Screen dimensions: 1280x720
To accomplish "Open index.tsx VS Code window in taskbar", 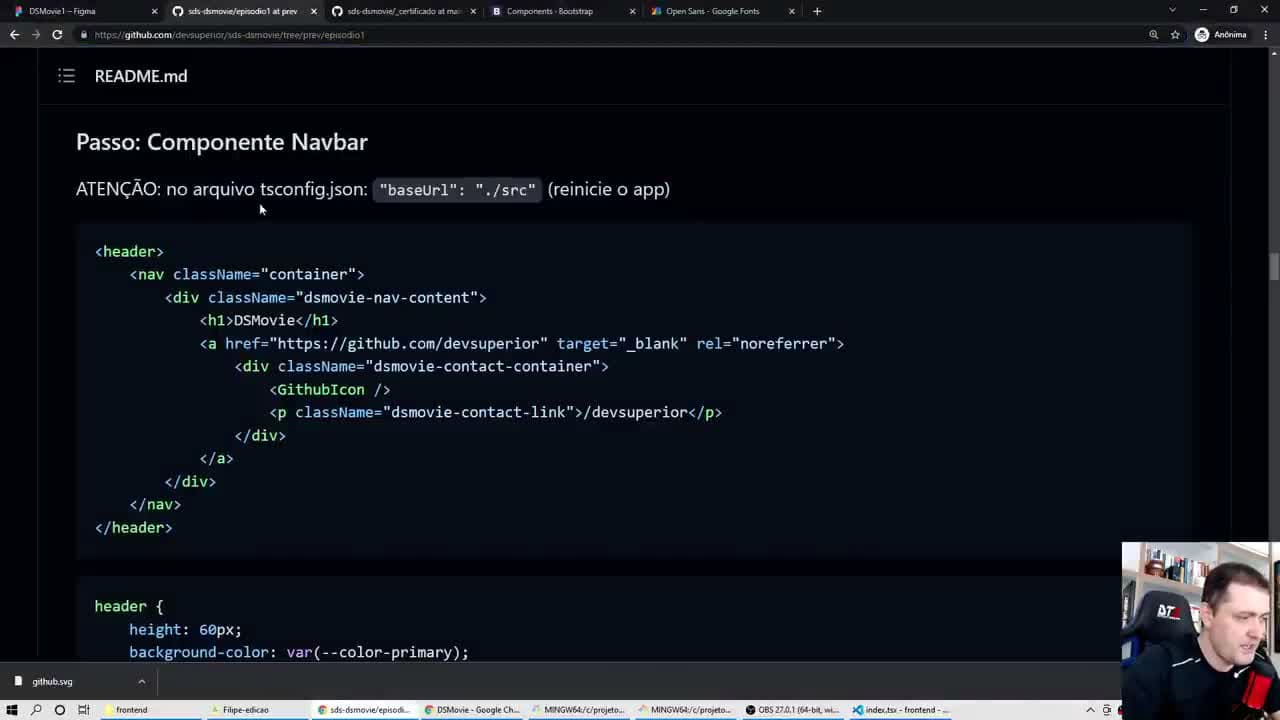I will click(x=899, y=710).
